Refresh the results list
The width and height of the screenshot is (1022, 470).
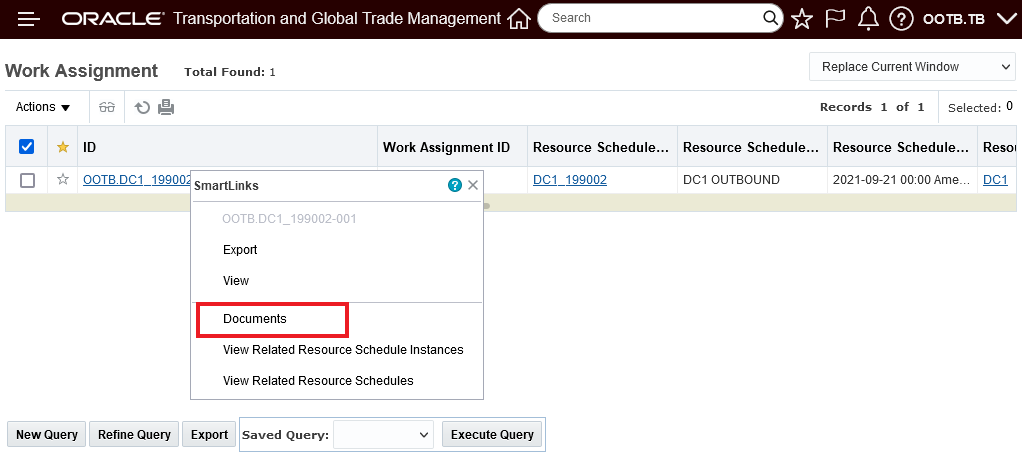pos(143,107)
